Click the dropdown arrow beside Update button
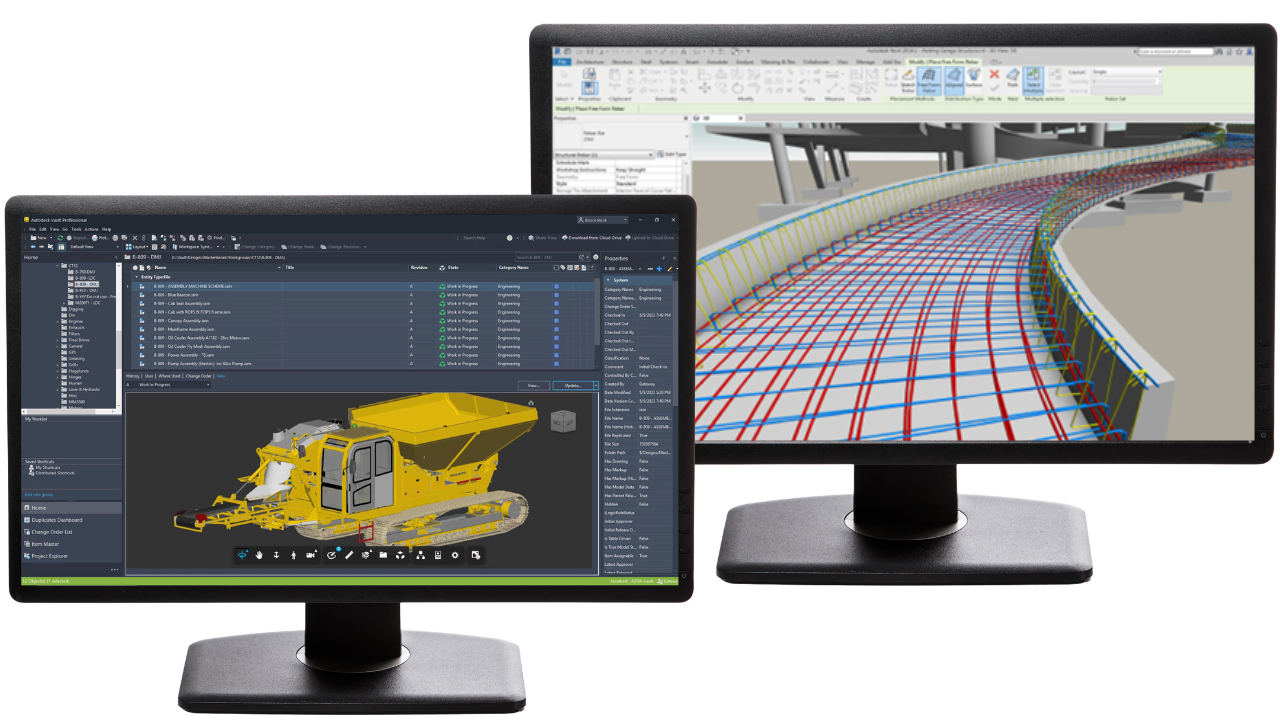The width and height of the screenshot is (1280, 720). (596, 385)
